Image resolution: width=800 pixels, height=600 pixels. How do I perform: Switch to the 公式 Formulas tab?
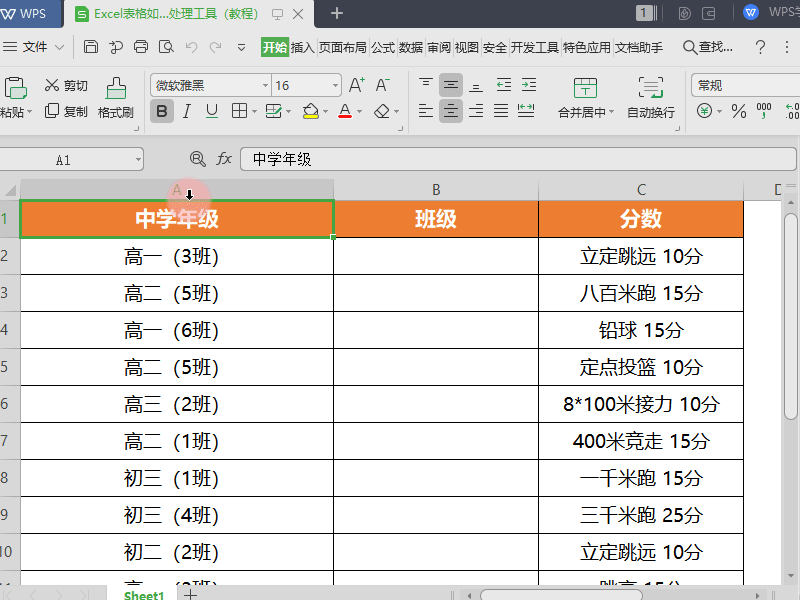pyautogui.click(x=383, y=47)
